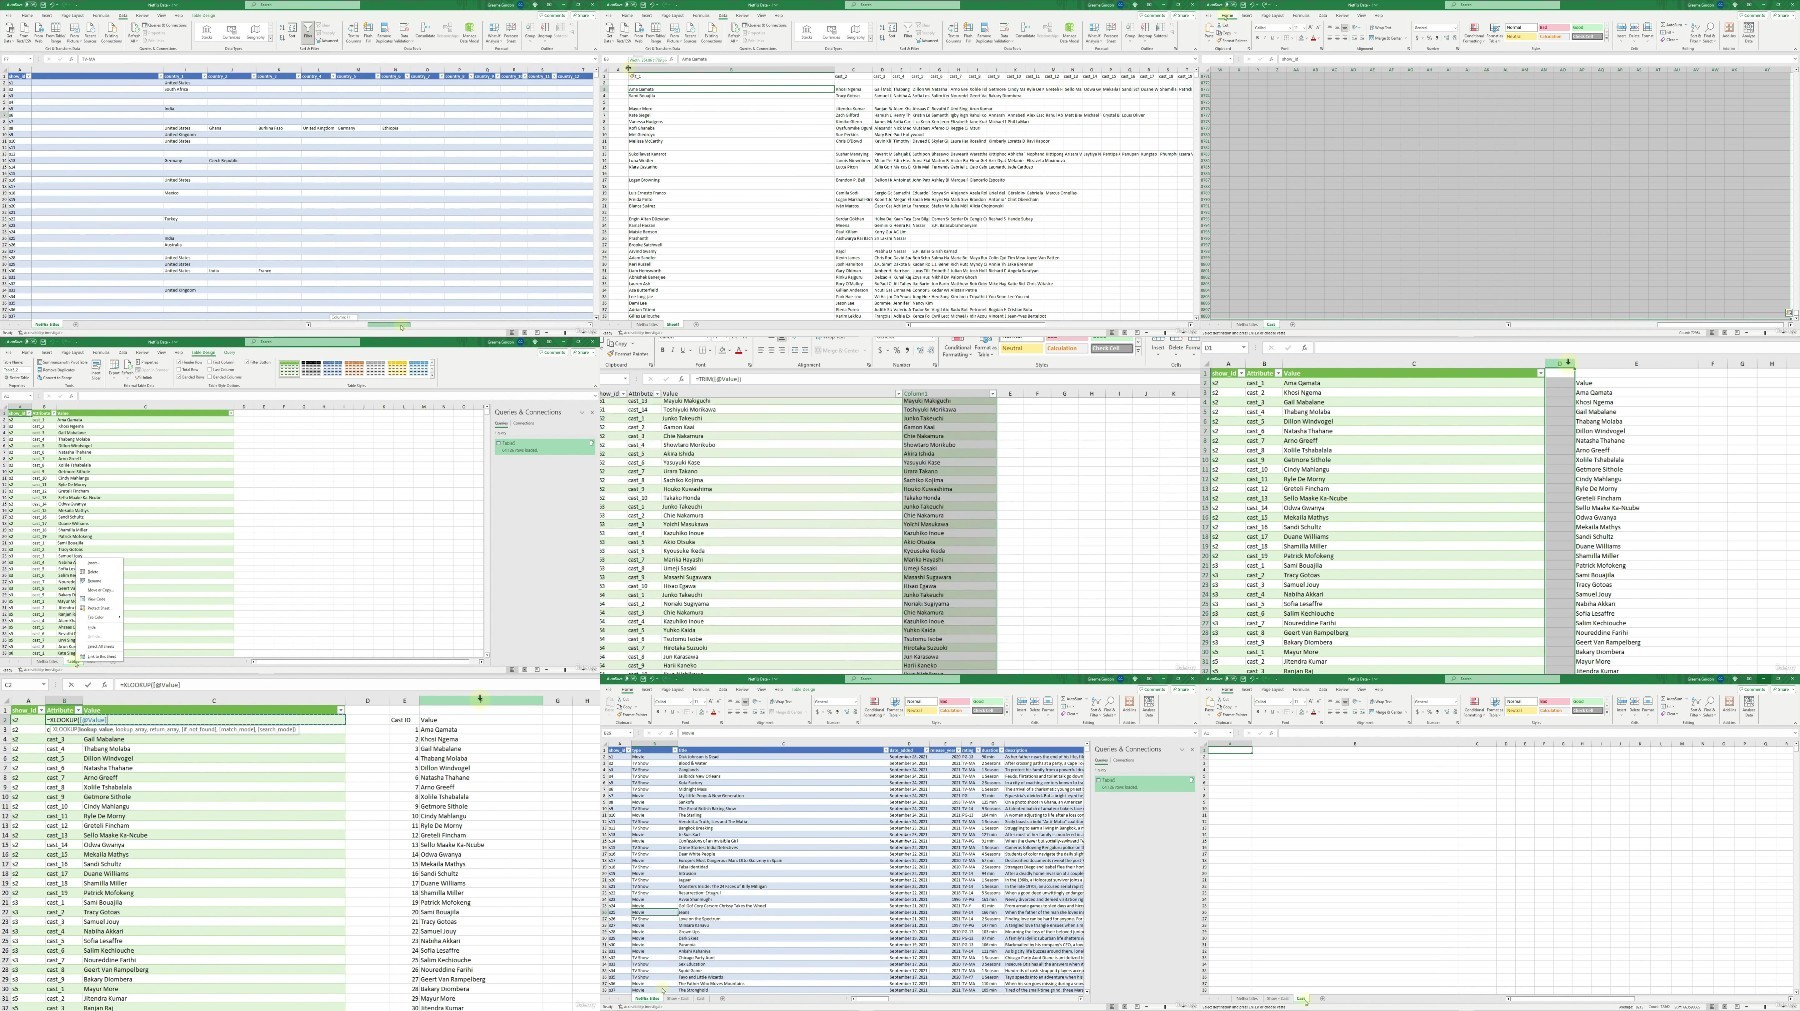Click the currency format icon in TRIM formula window
The height and width of the screenshot is (1011, 1800).
tap(880, 350)
